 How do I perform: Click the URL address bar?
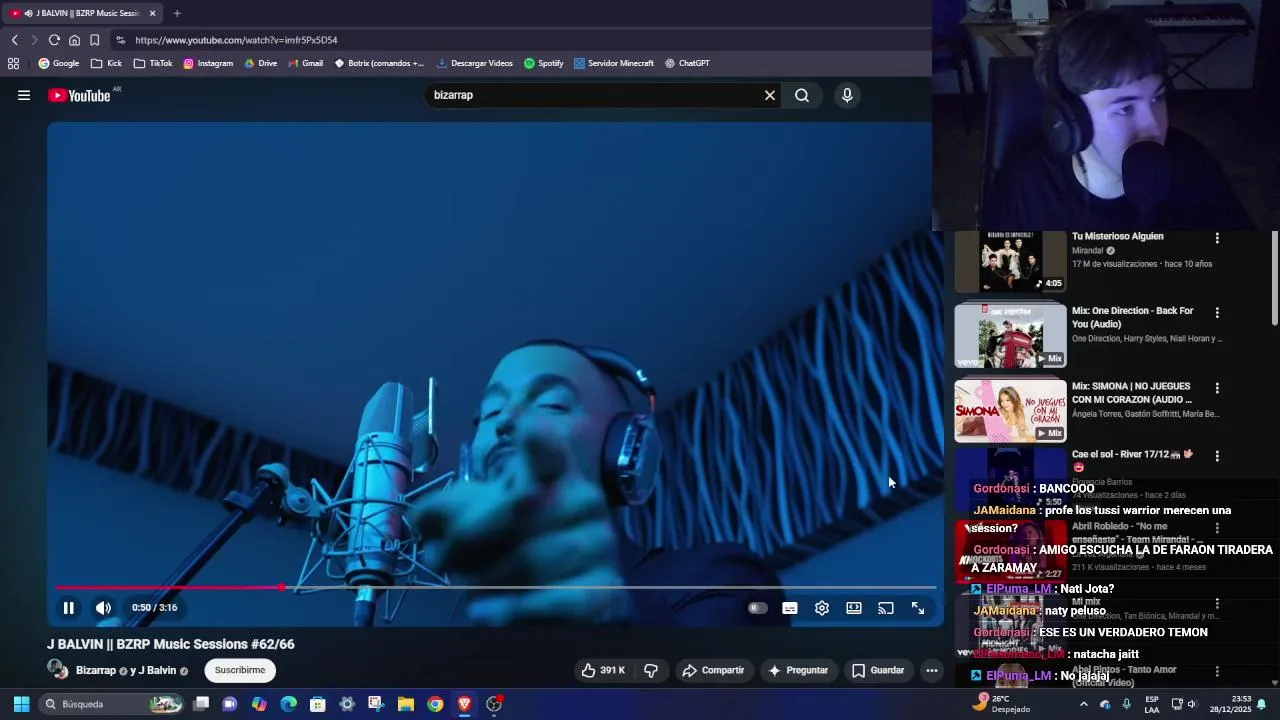pyautogui.click(x=520, y=40)
